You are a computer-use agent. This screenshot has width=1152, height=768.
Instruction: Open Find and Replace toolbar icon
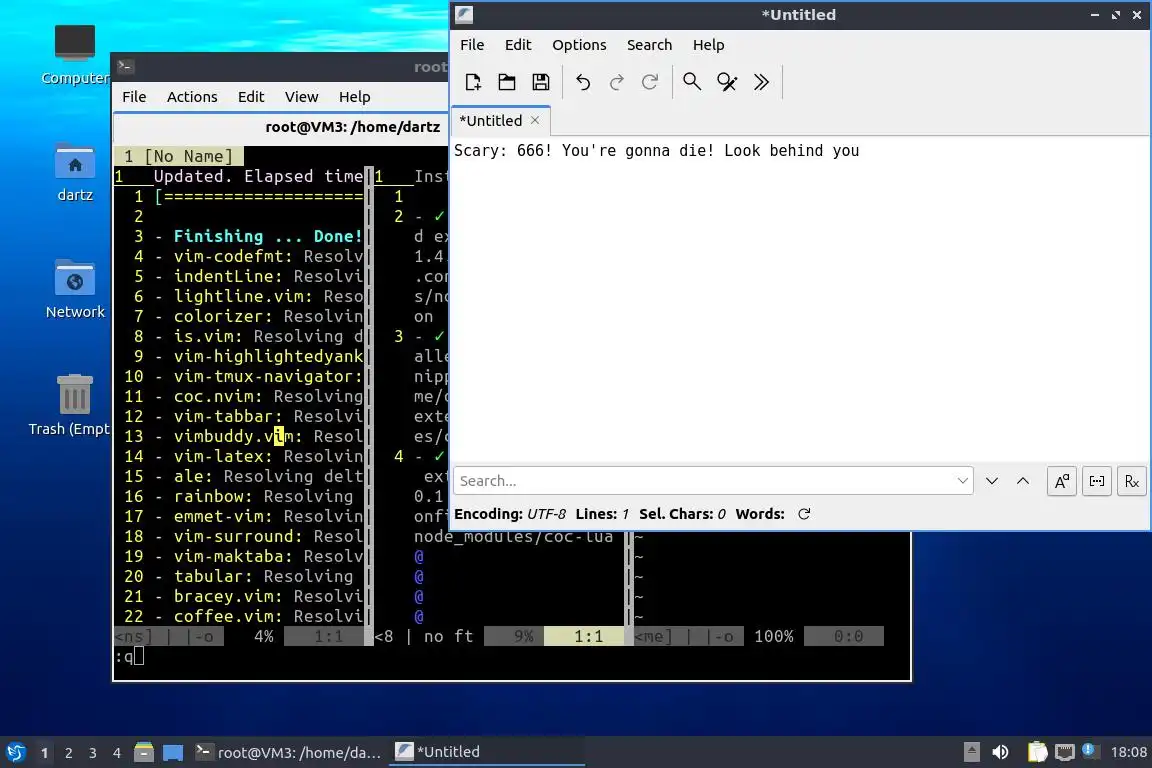point(727,82)
